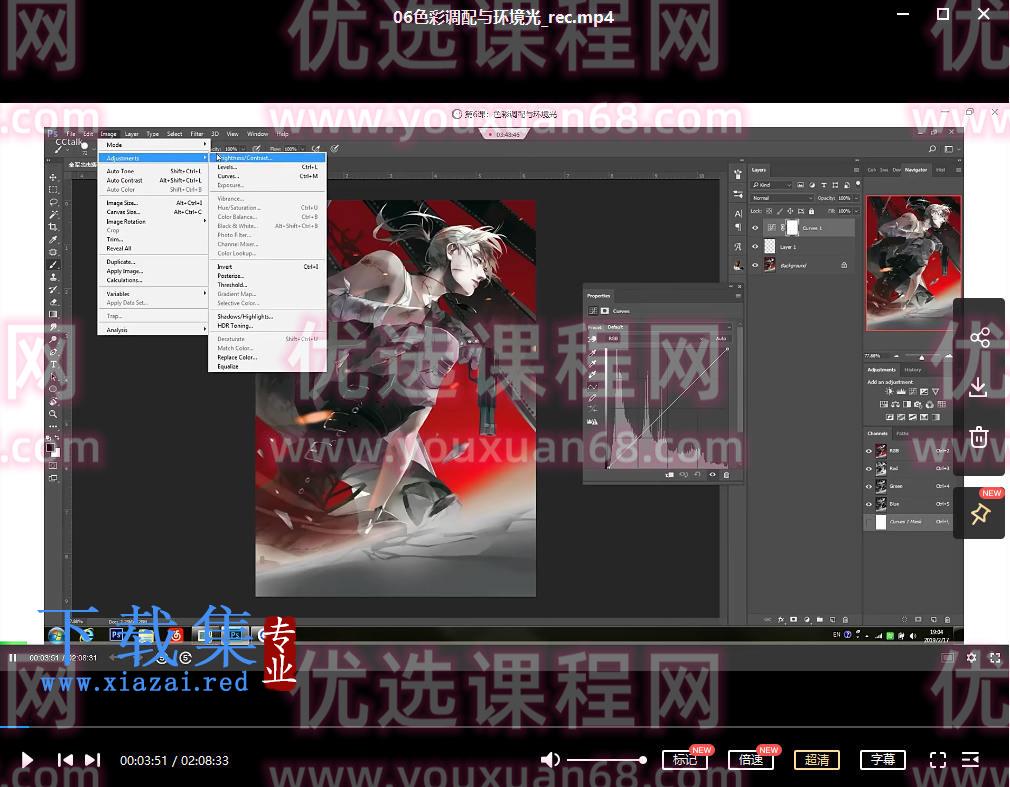This screenshot has width=1010, height=787.
Task: Choose Levels from the Adjustments submenu
Action: click(x=267, y=167)
